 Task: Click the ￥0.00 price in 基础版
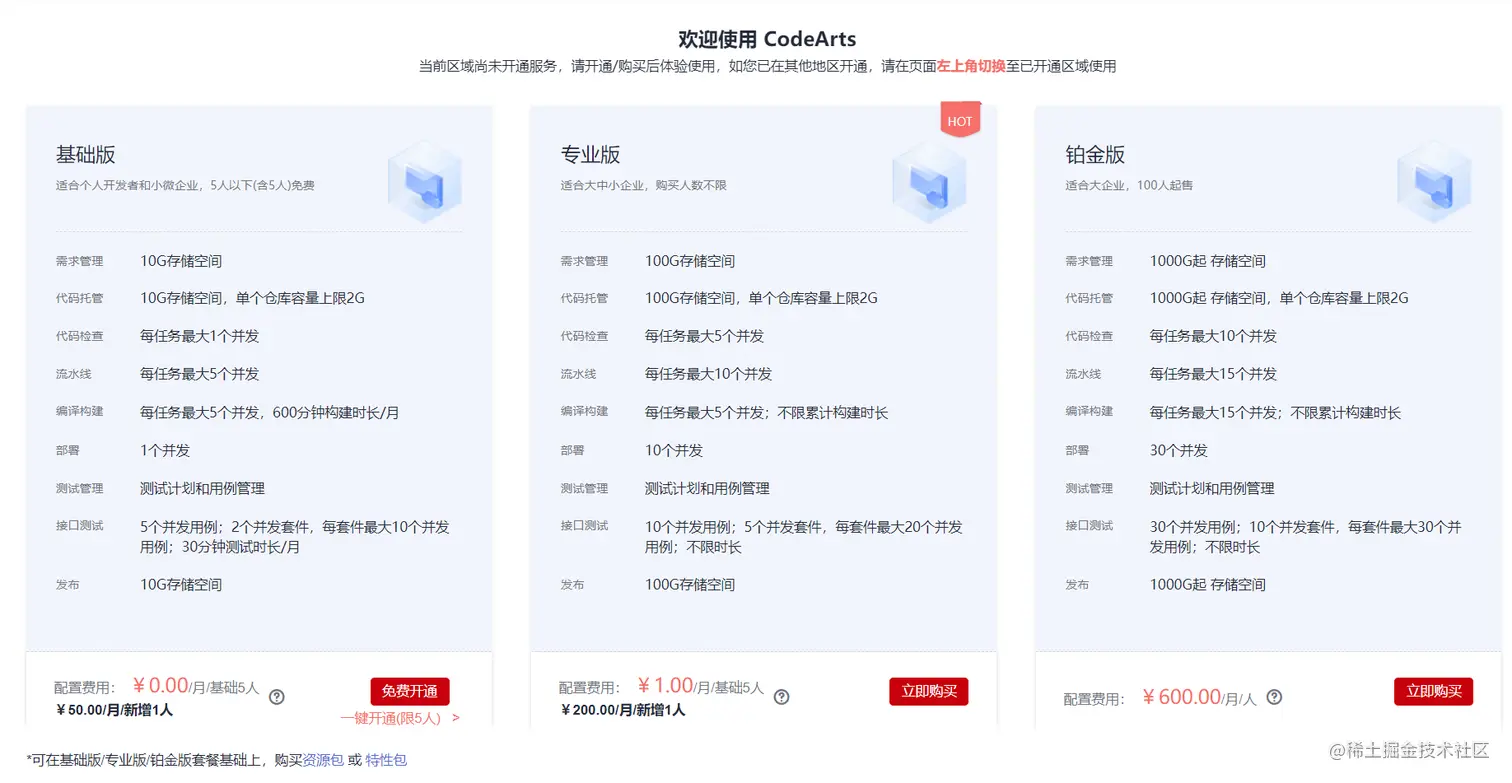(x=161, y=685)
